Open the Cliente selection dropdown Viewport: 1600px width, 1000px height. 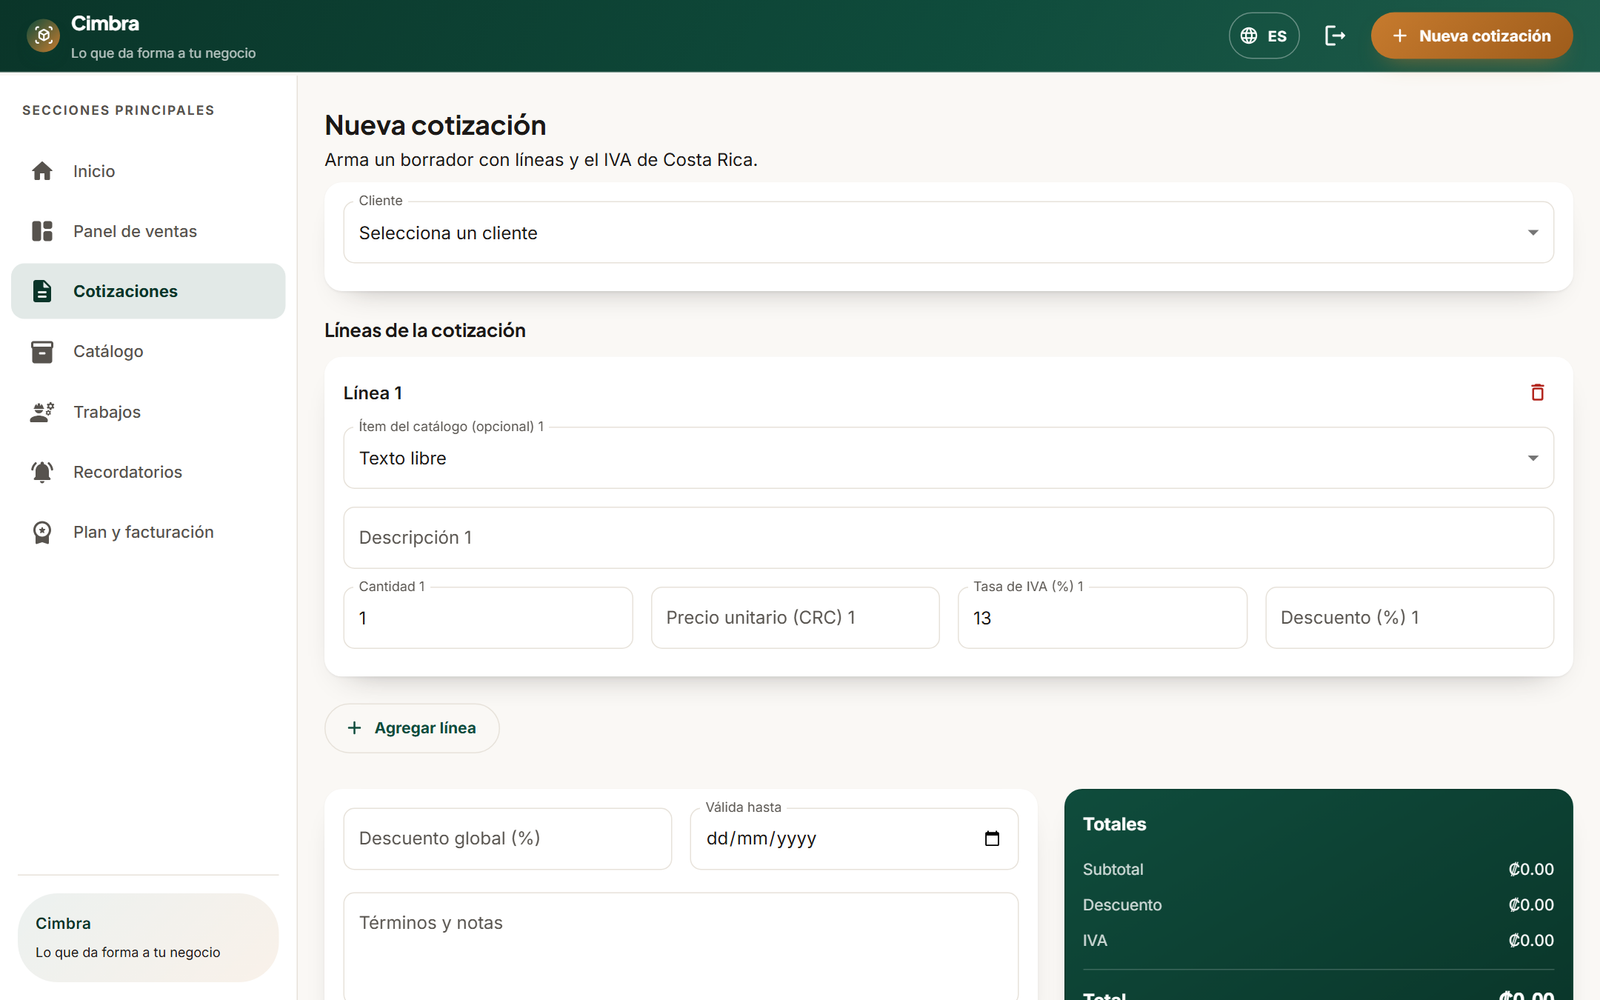(x=948, y=233)
